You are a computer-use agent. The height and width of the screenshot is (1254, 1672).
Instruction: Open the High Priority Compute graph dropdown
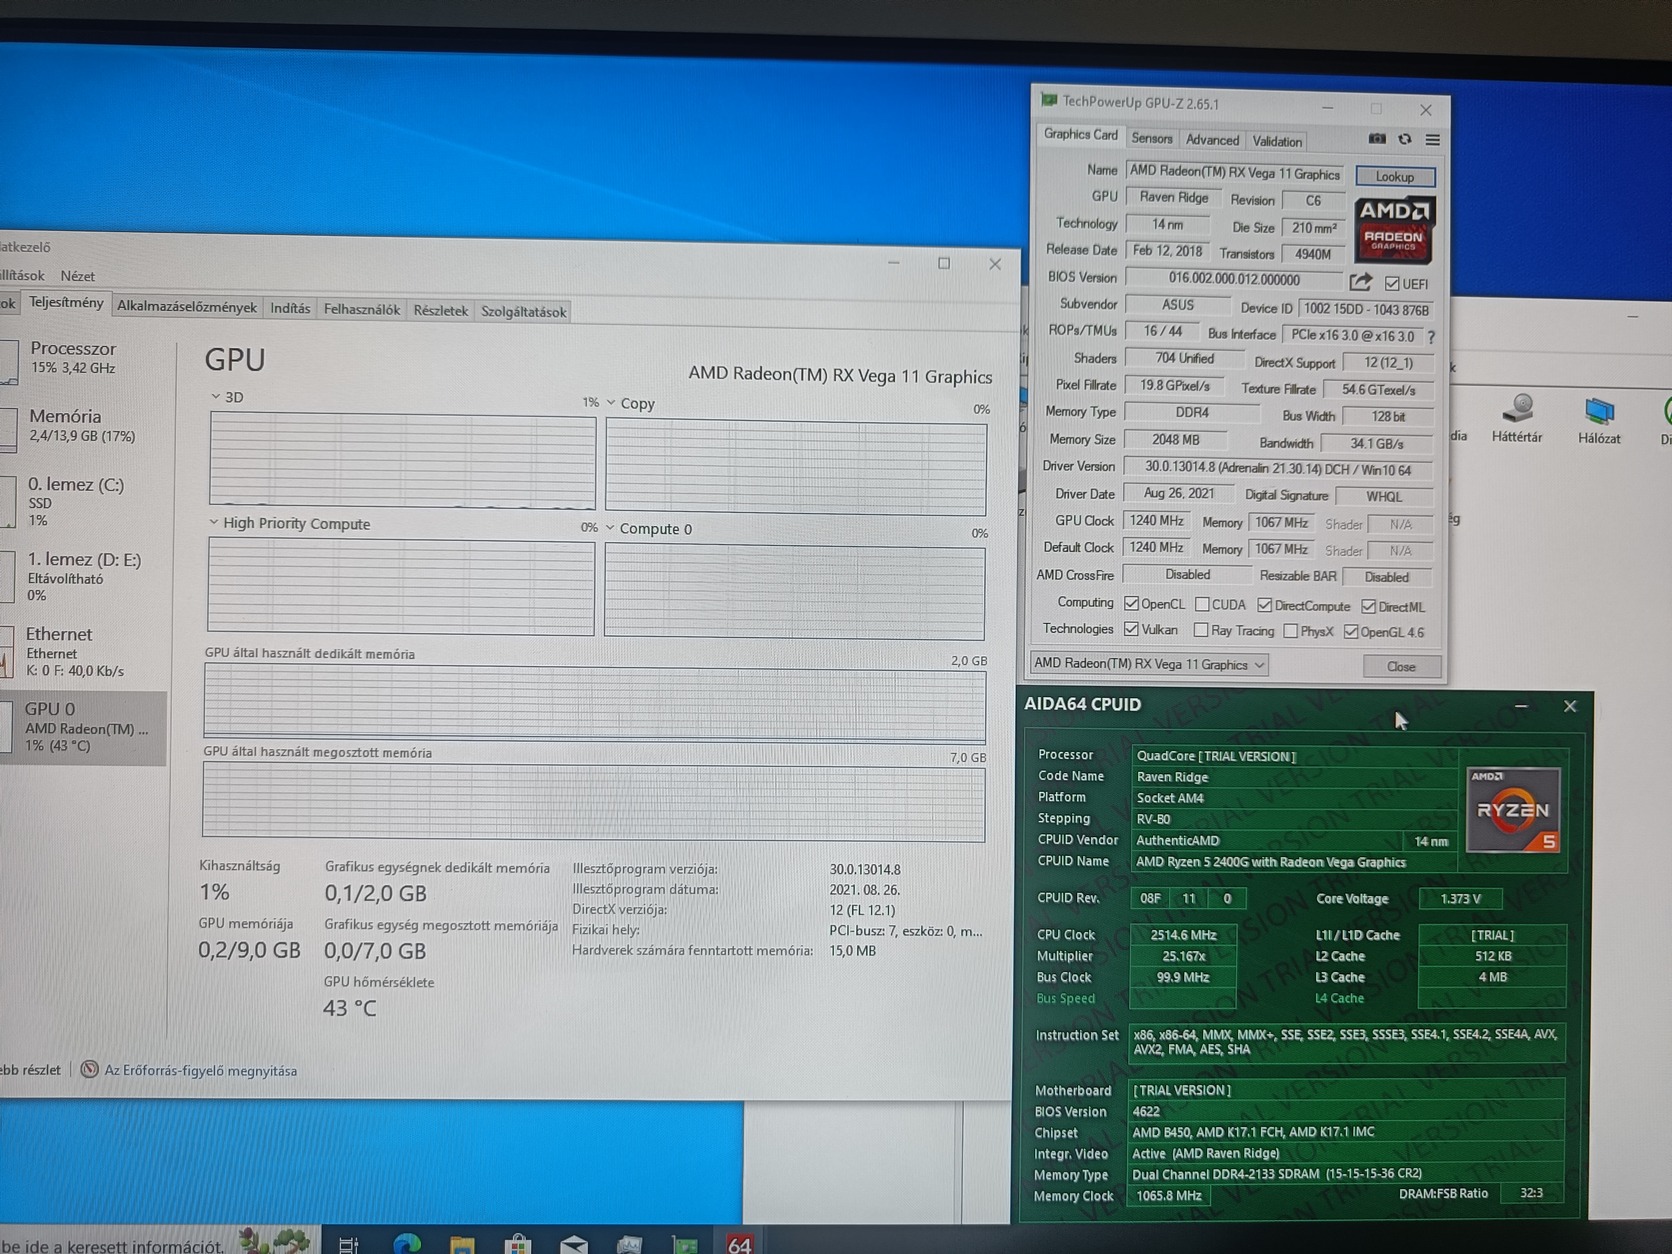pos(213,522)
